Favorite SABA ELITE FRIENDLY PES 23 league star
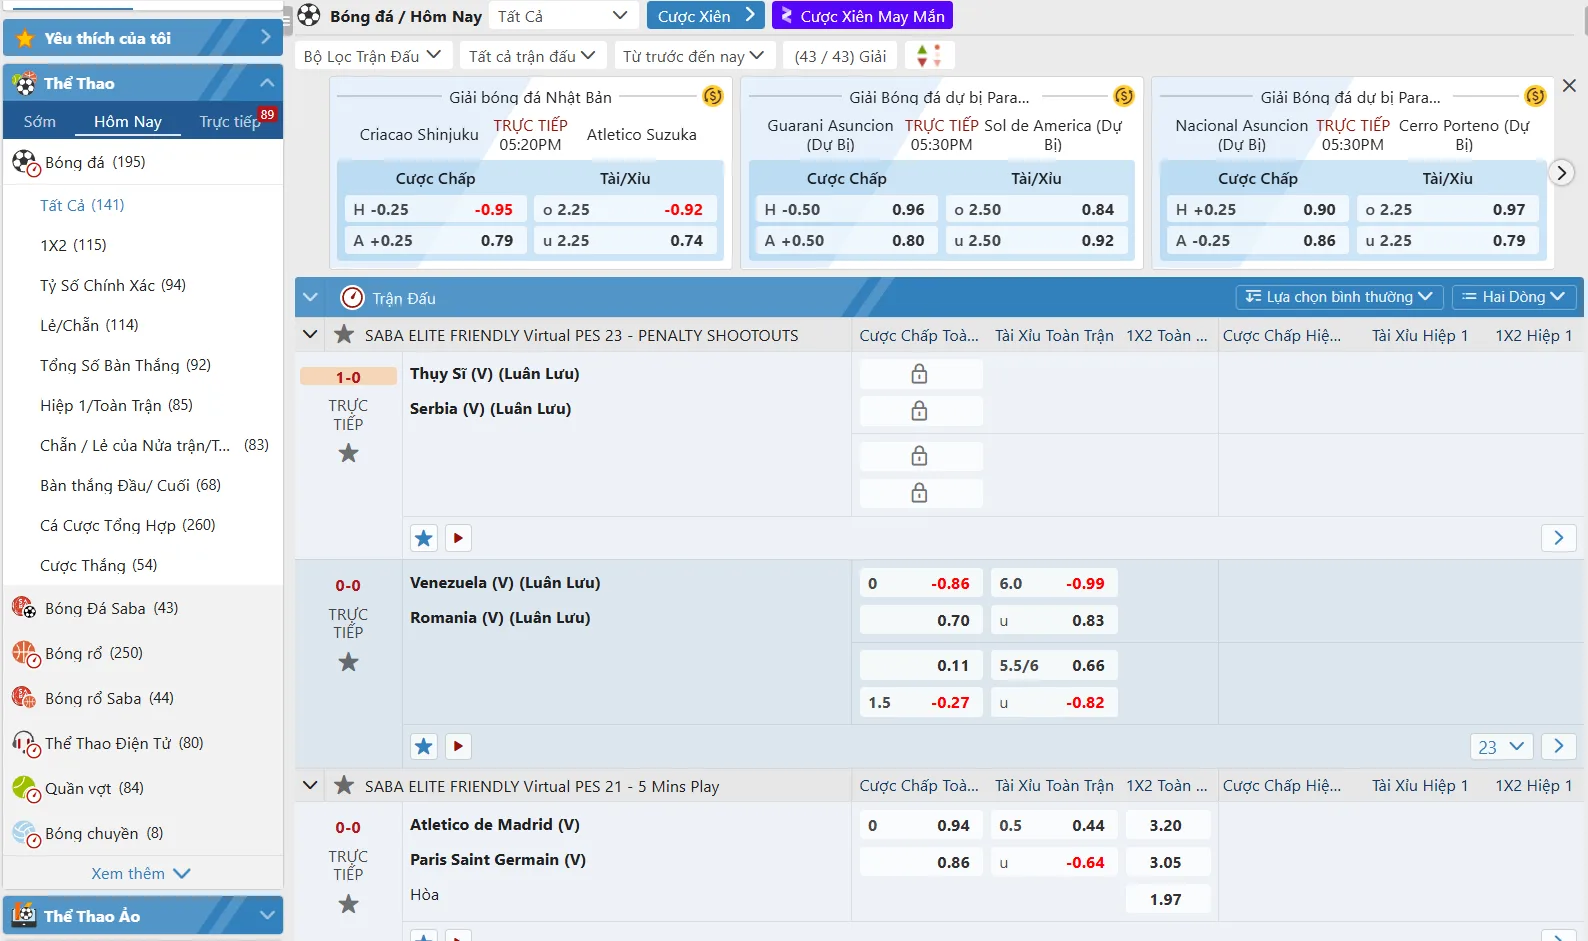The width and height of the screenshot is (1588, 941). click(x=344, y=335)
